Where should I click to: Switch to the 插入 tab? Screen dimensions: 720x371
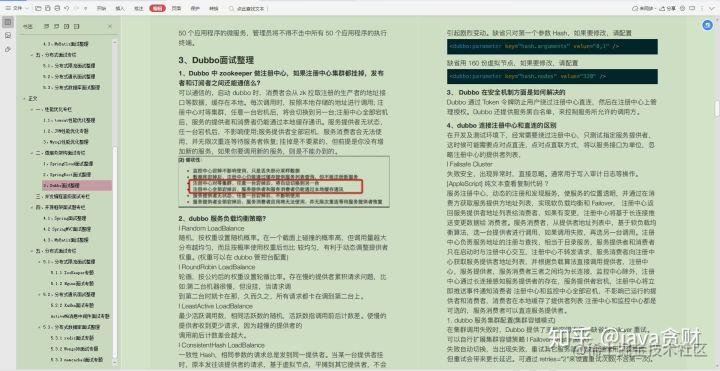pyautogui.click(x=119, y=8)
